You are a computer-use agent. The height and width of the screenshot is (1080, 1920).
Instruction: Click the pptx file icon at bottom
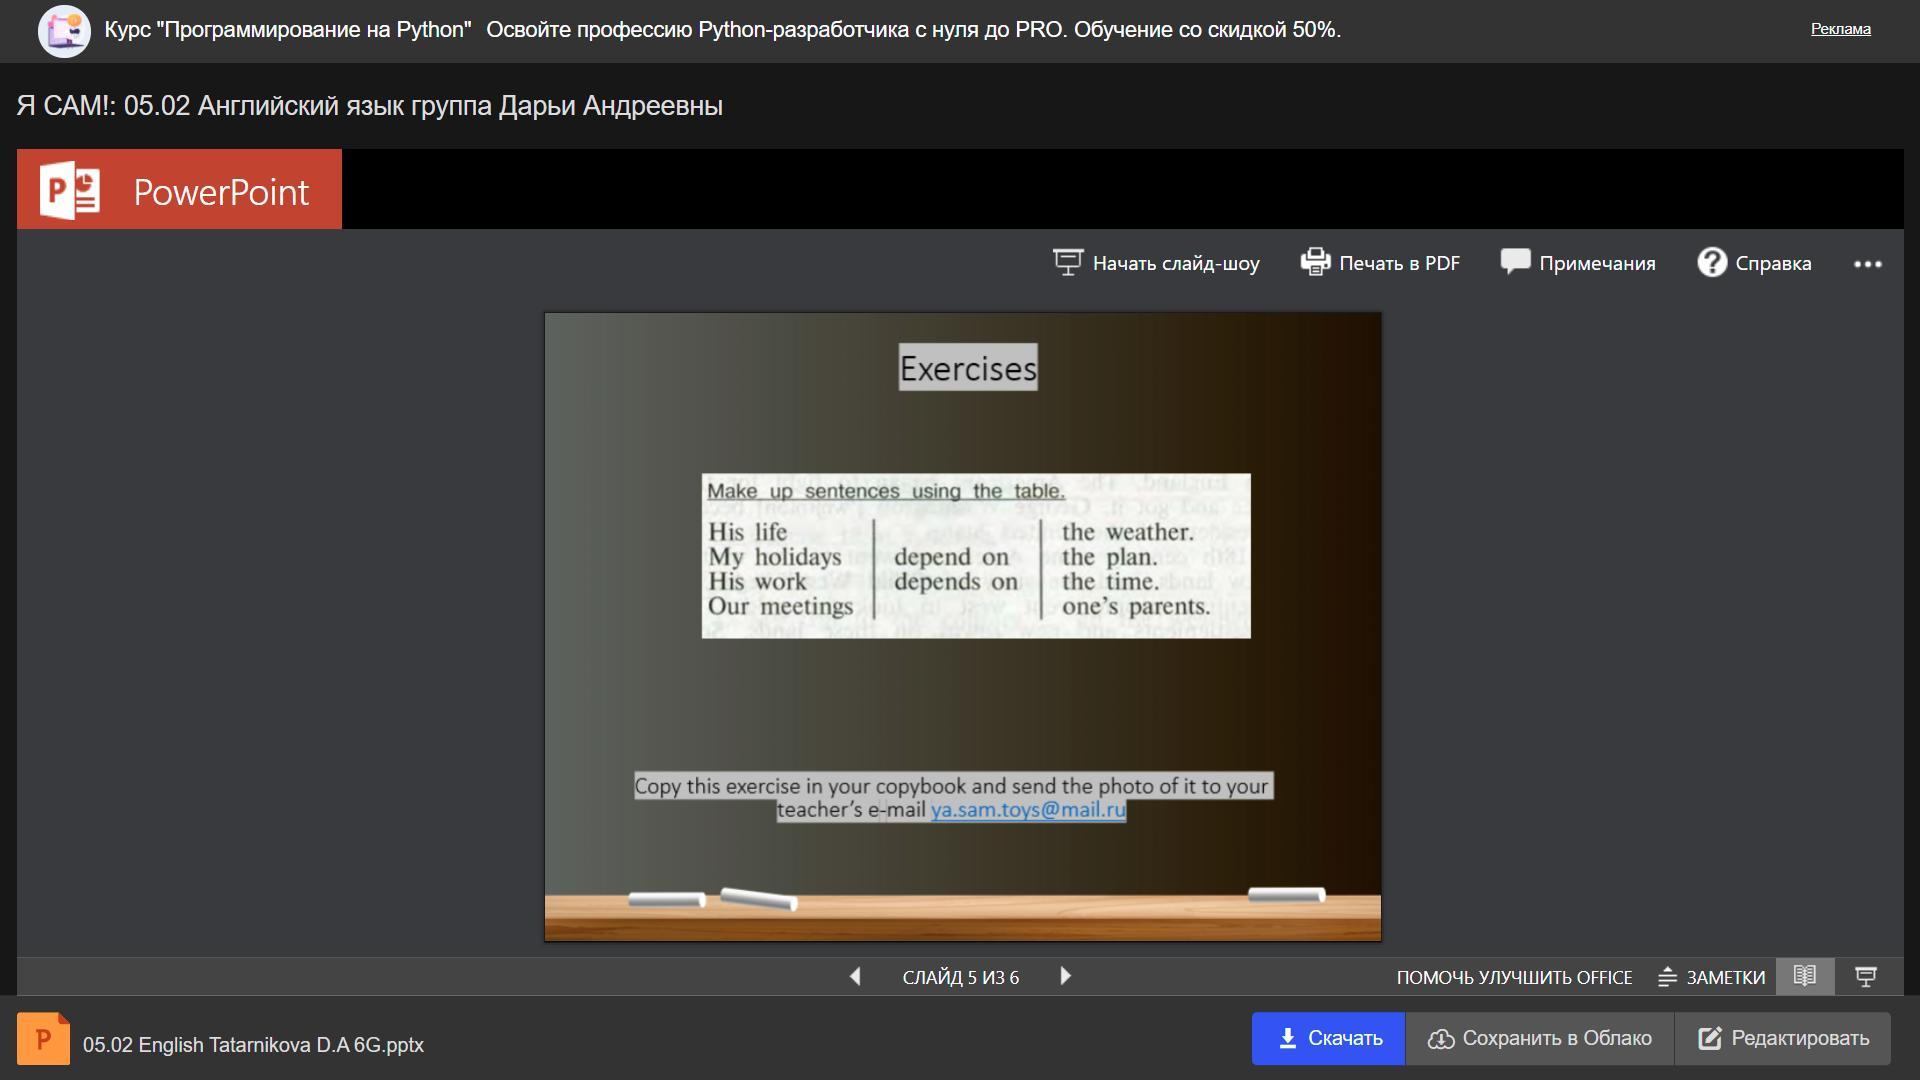click(43, 1040)
